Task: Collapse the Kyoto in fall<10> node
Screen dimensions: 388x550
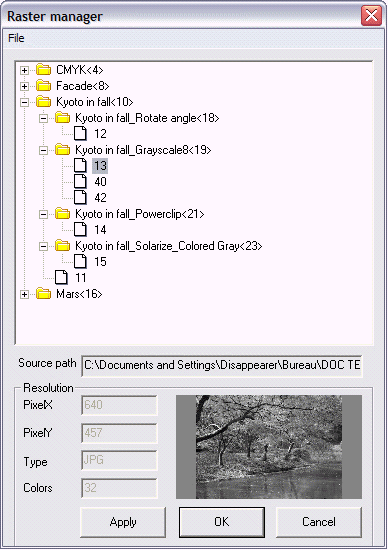Action: 24,102
